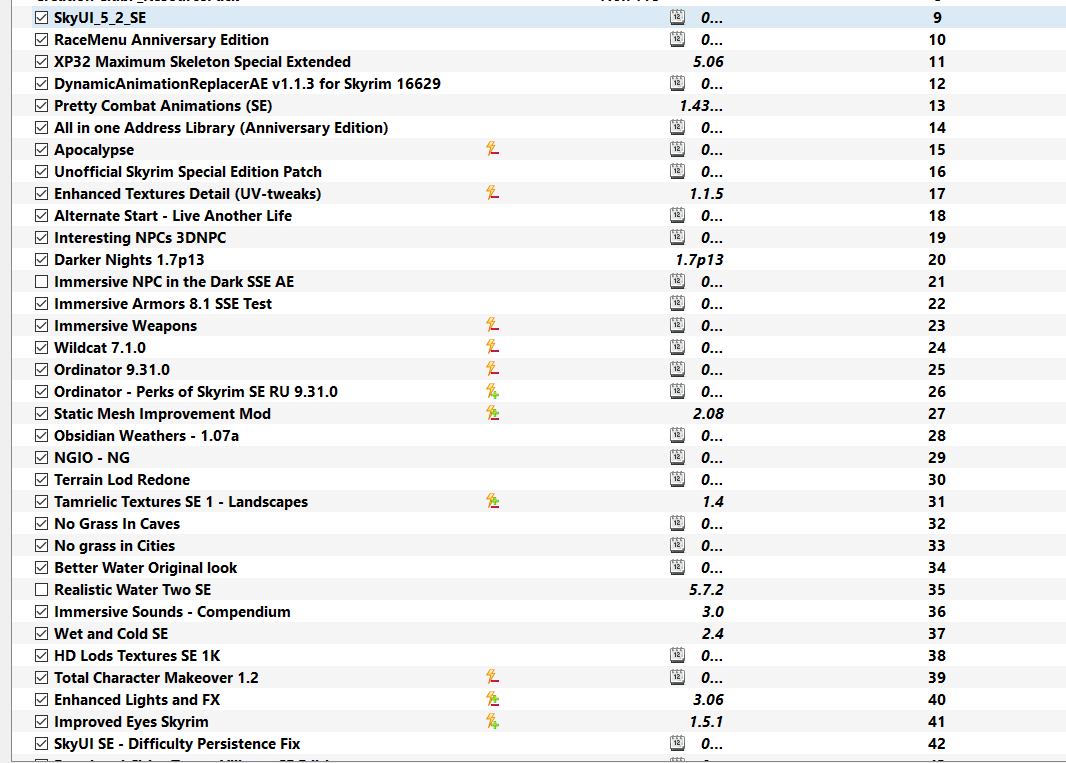Screen dimensions: 1066x763
Task: Click the conflict flag for Ordinator RU 9.31.0
Action: point(493,391)
